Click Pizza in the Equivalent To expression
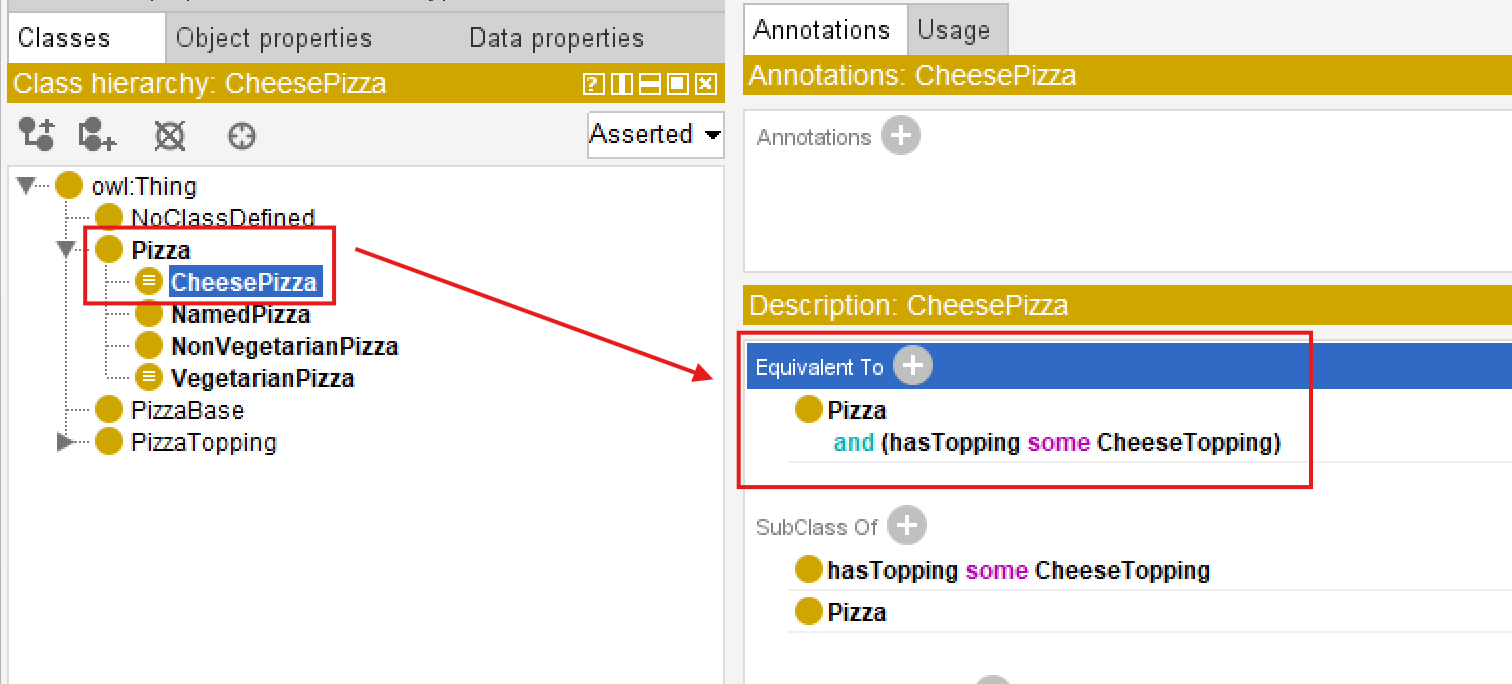Image resolution: width=1512 pixels, height=684 pixels. pos(857,410)
